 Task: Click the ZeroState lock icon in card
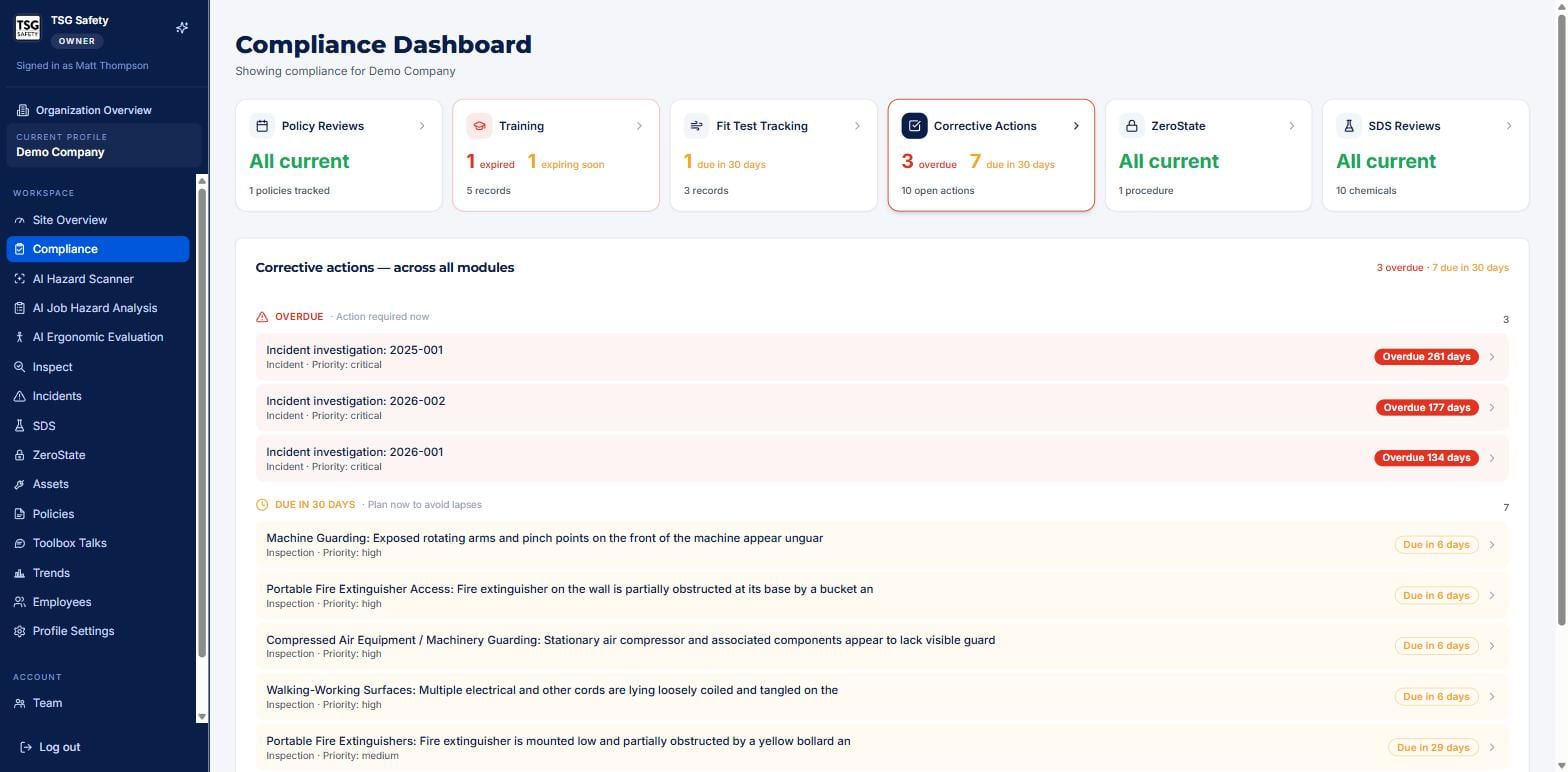click(x=1132, y=126)
